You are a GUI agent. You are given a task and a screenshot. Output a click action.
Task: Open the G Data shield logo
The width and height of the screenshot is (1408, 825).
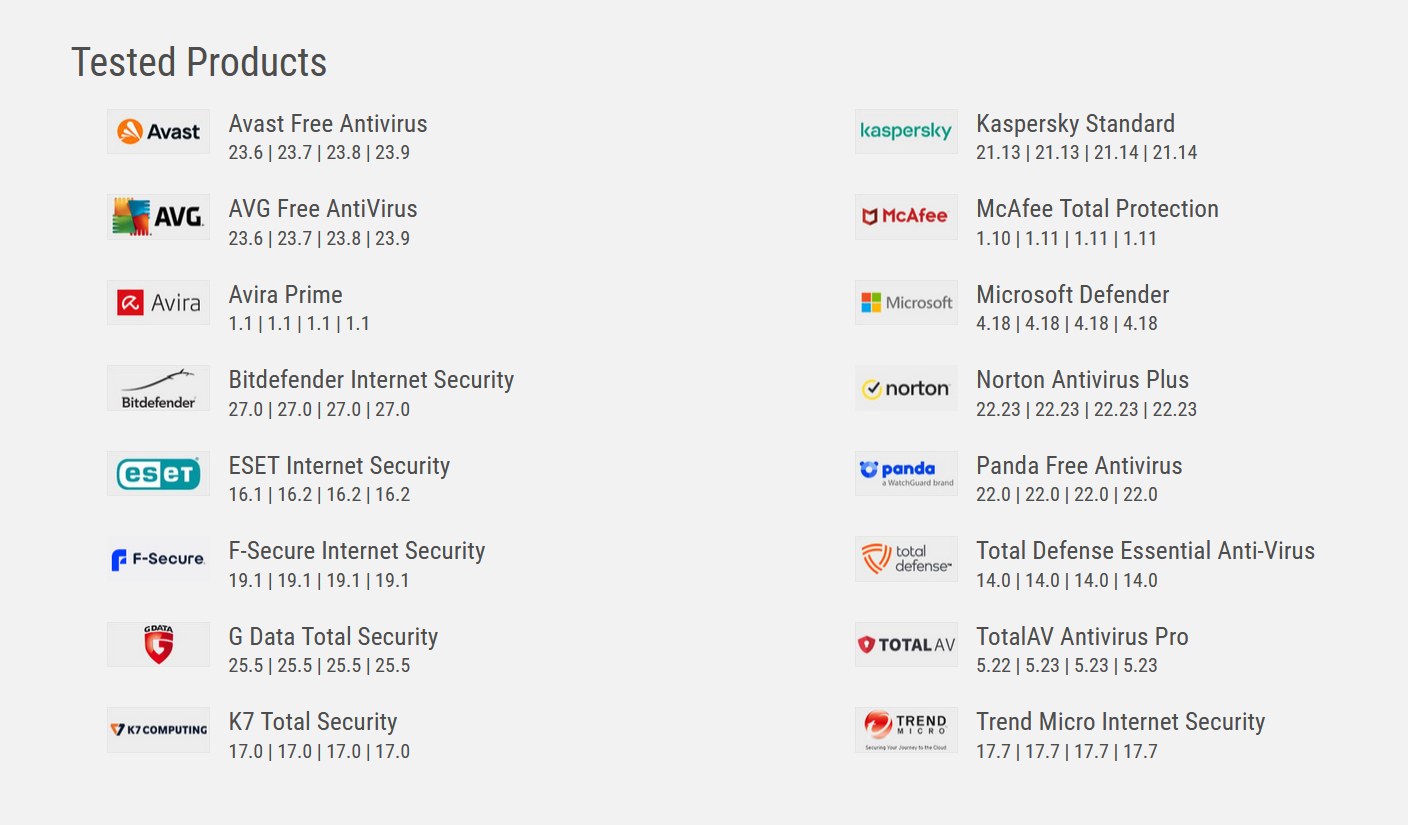point(159,644)
